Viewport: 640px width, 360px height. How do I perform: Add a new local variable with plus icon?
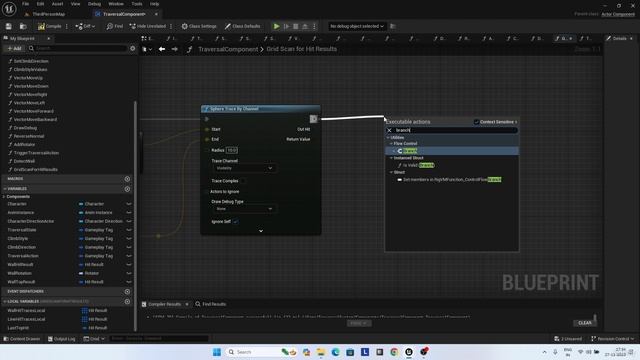[x=127, y=301]
